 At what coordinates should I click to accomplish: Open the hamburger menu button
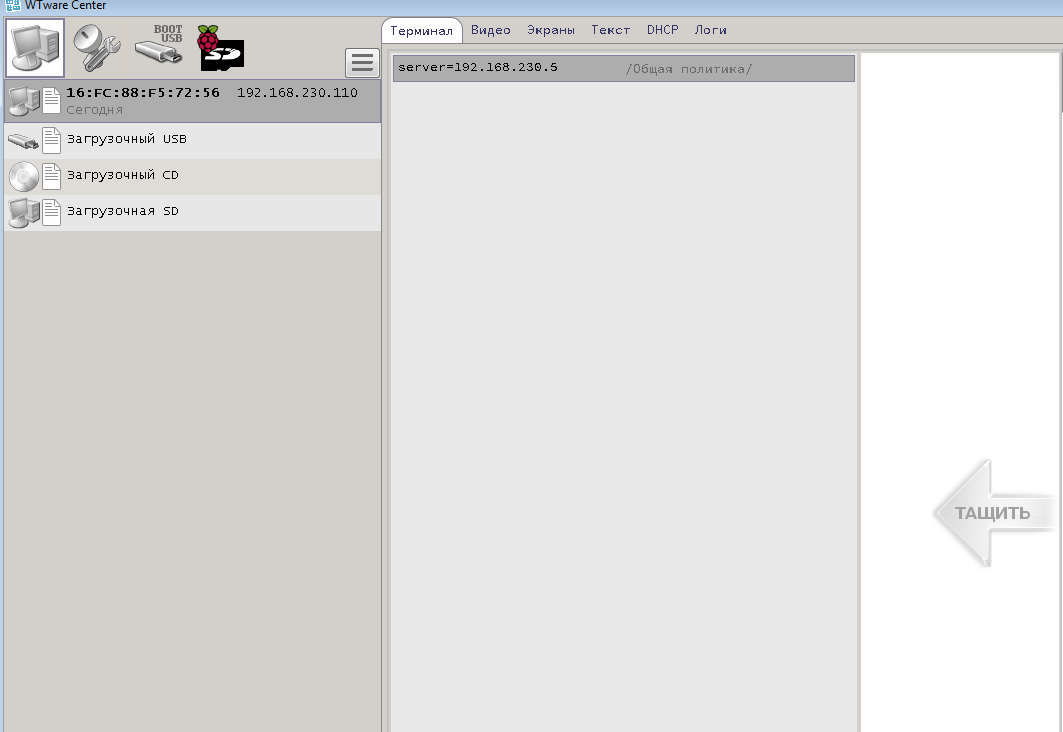(362, 63)
